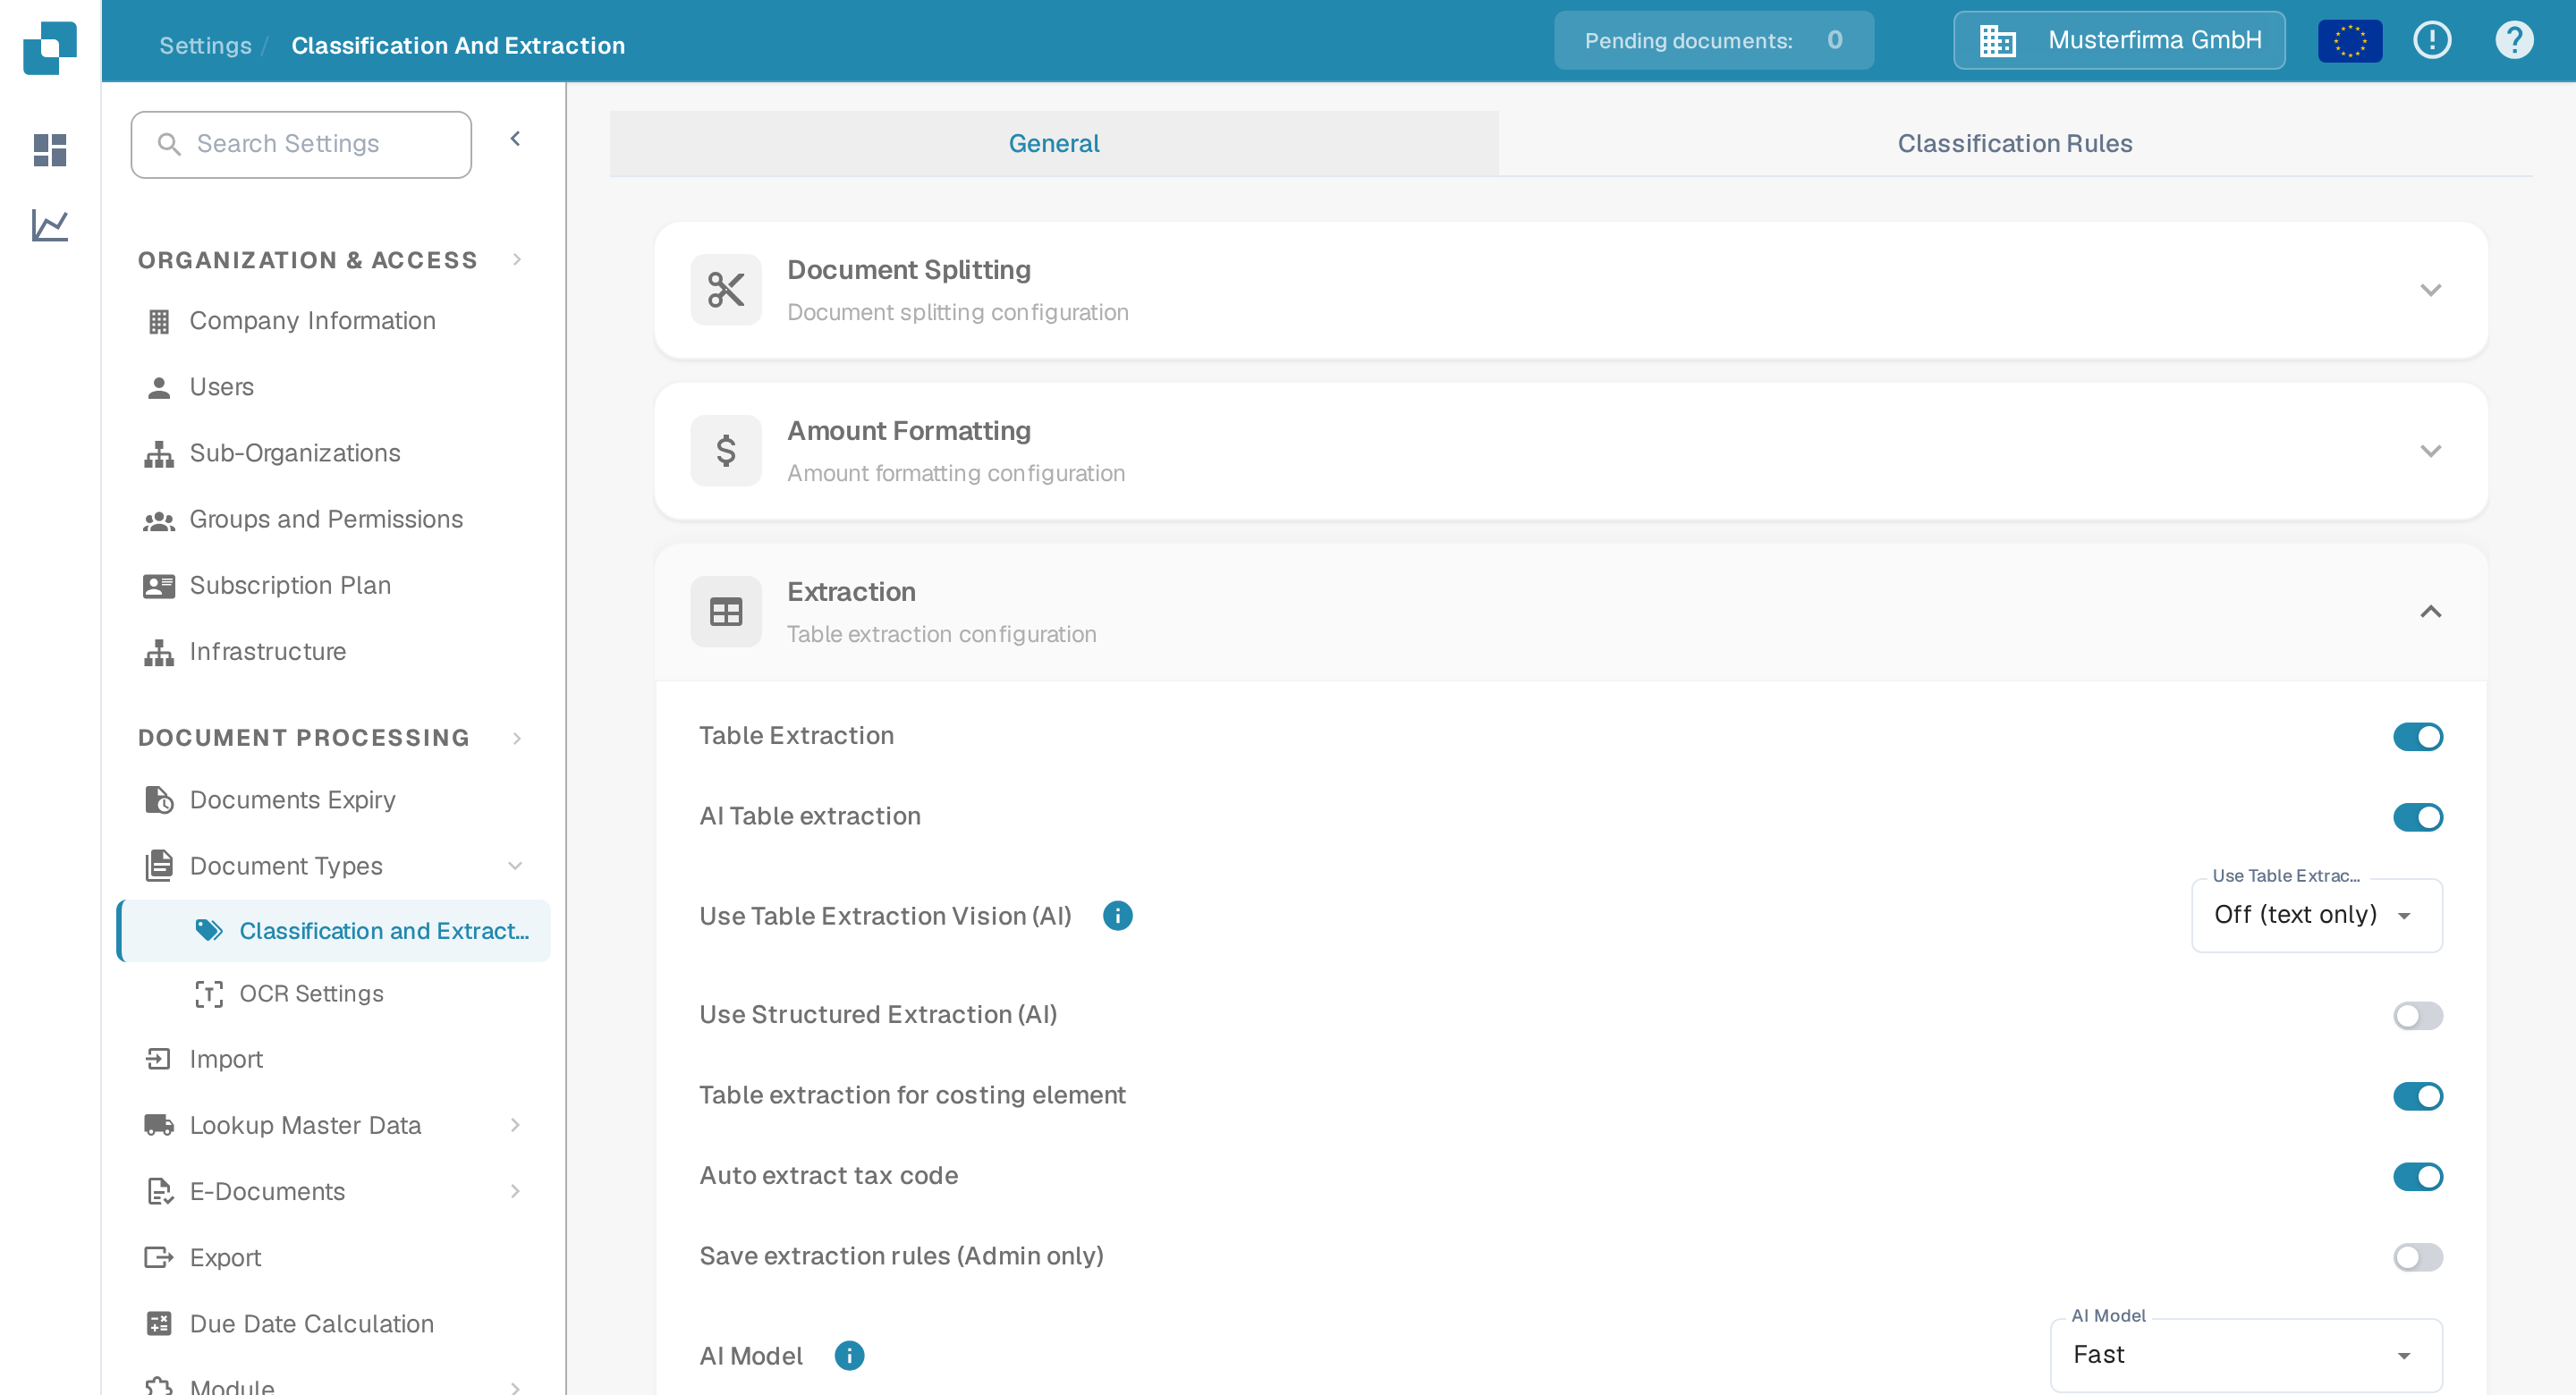2576x1395 pixels.
Task: Open the AI Model Fast dropdown
Action: tap(2246, 1356)
